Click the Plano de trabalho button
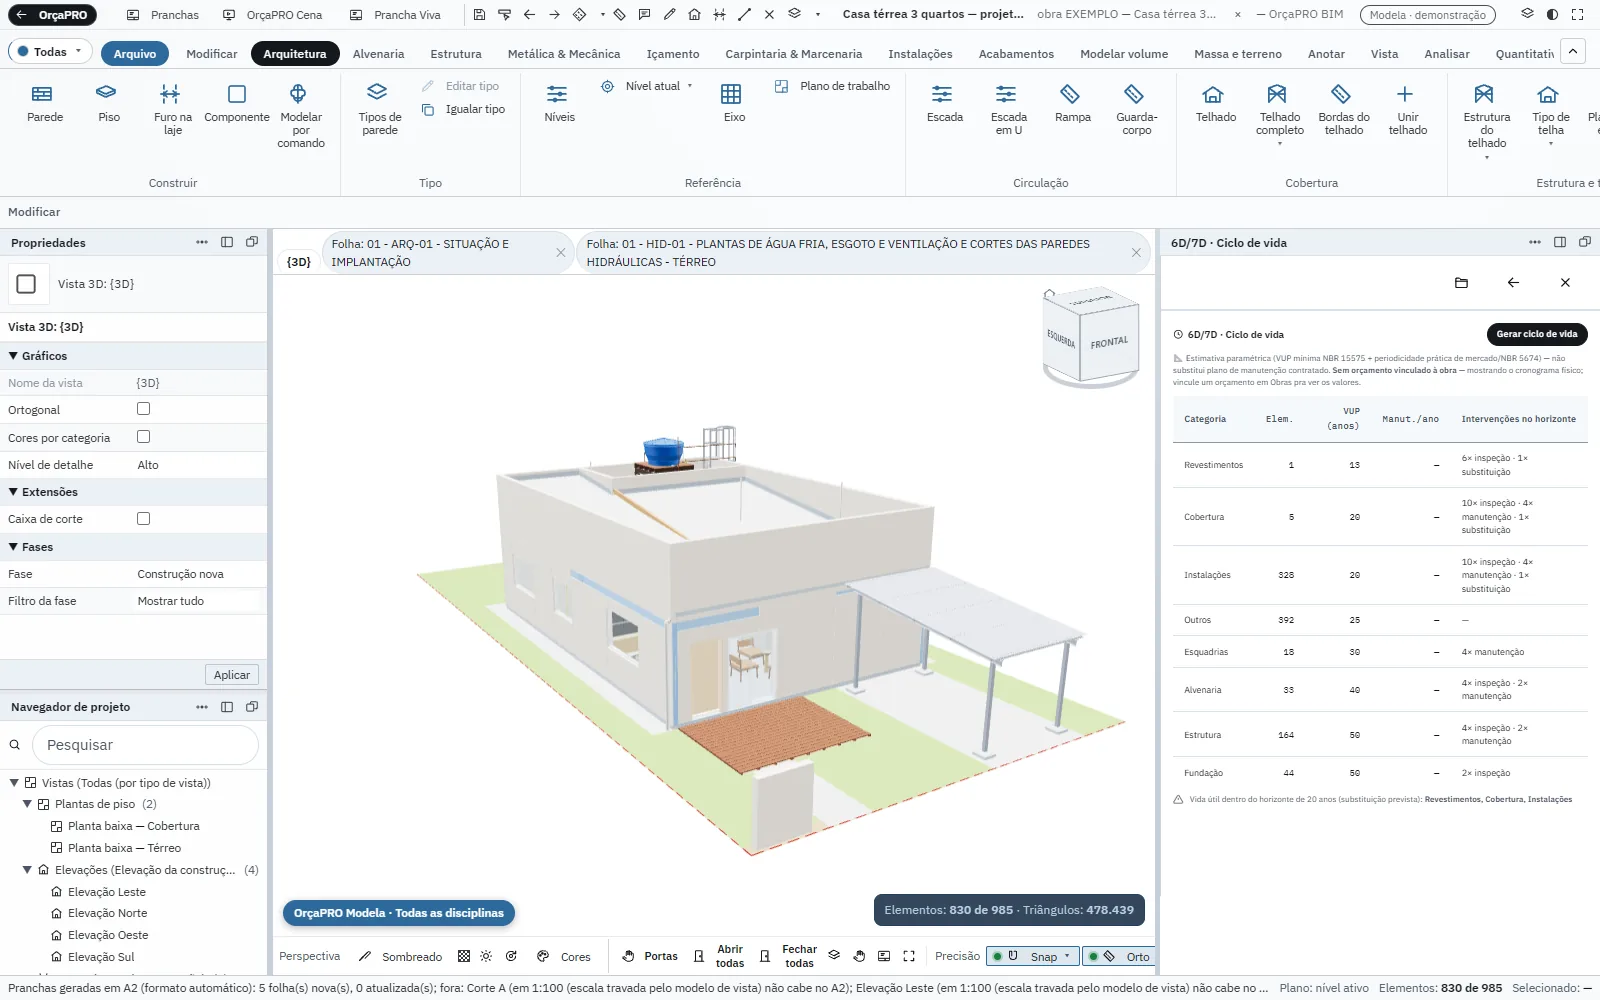1600x1000 pixels. [832, 86]
